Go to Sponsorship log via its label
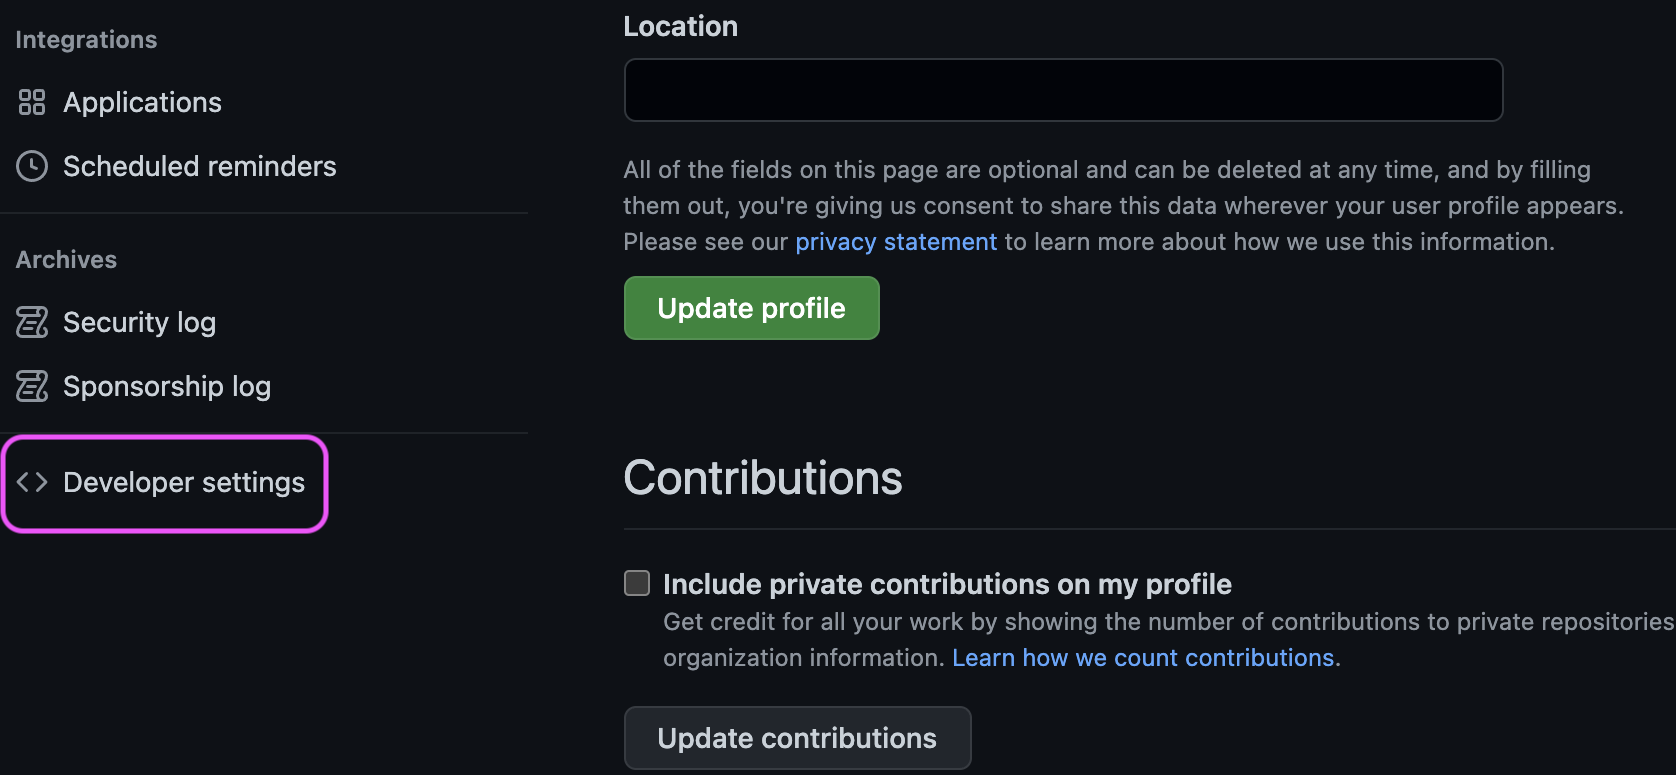 pos(167,386)
